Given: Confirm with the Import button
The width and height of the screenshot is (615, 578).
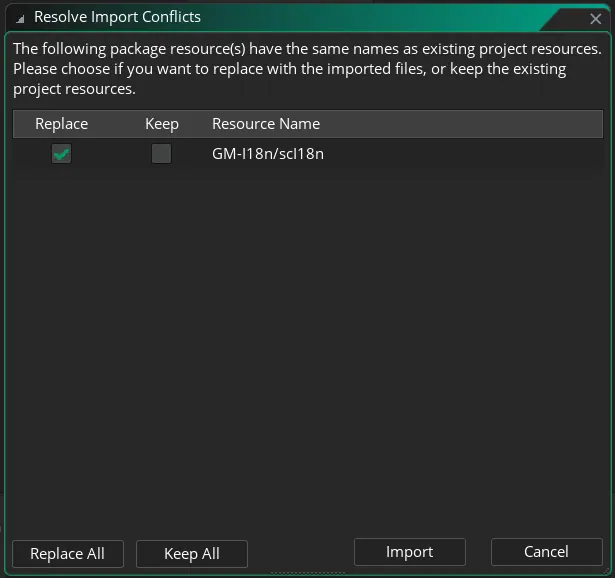Looking at the screenshot, I should (x=409, y=552).
